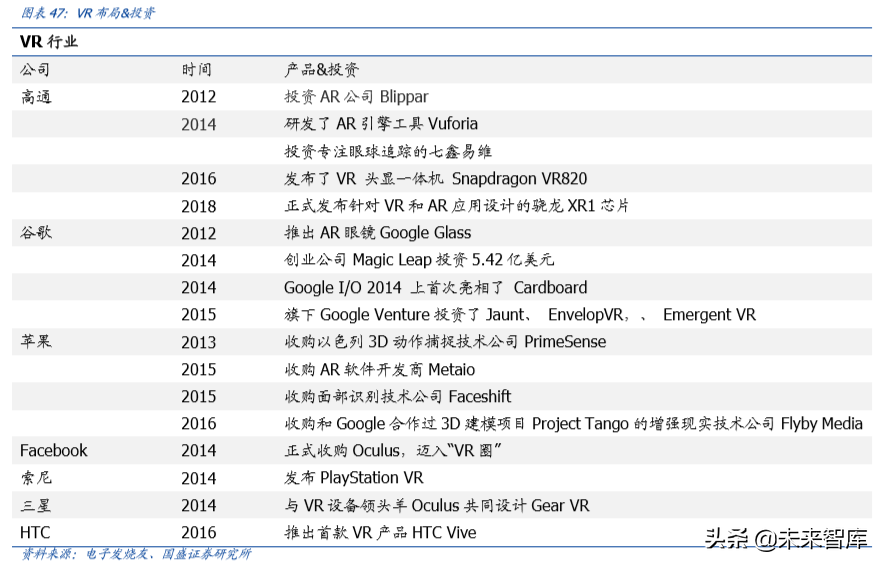Select the company cell '高通'
Screen dimensions: 884x567
[x=36, y=97]
